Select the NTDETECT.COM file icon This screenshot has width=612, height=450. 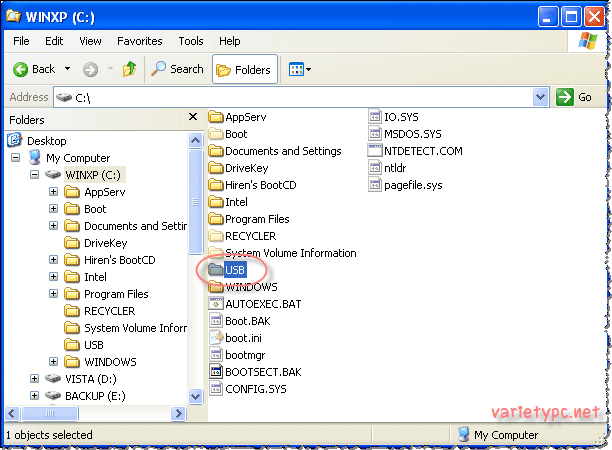click(375, 151)
